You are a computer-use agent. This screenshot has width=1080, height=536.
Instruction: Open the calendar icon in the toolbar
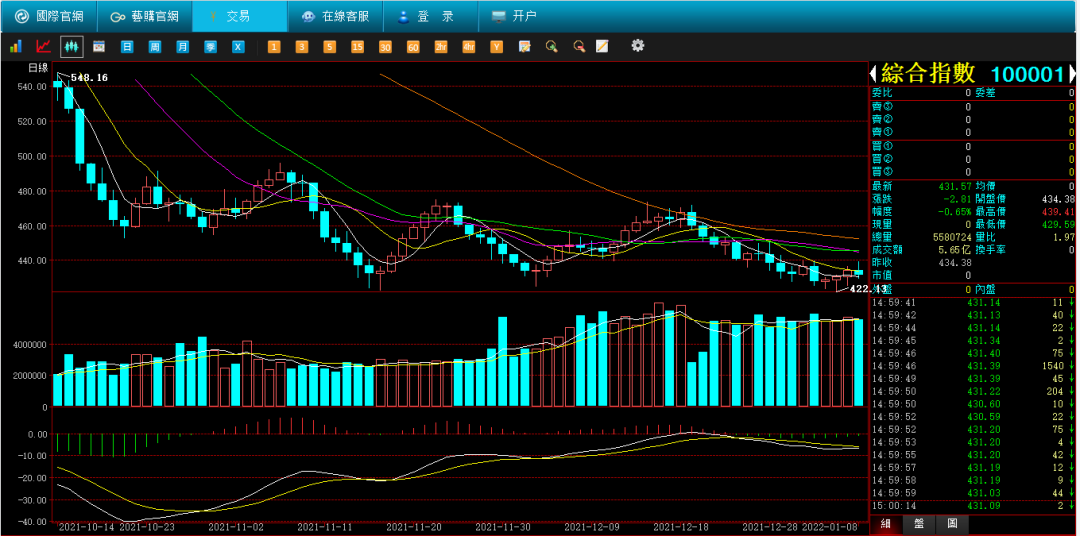click(98, 47)
